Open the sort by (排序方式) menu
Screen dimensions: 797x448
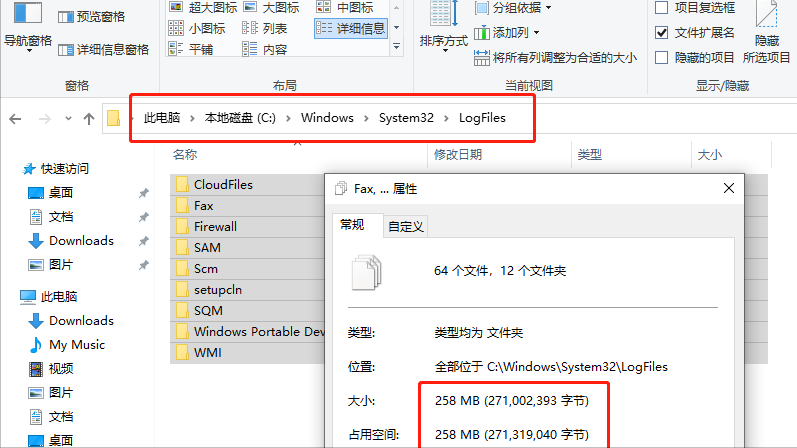443,27
